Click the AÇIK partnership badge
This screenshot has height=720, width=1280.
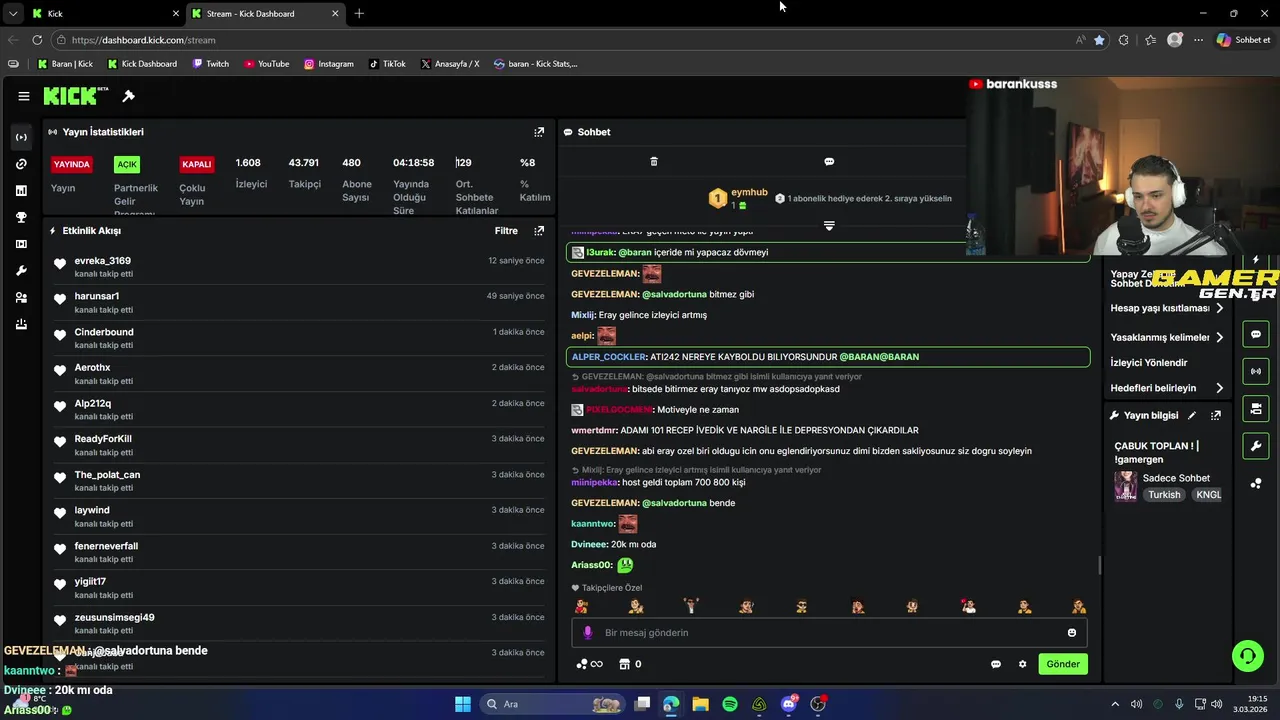(x=127, y=164)
